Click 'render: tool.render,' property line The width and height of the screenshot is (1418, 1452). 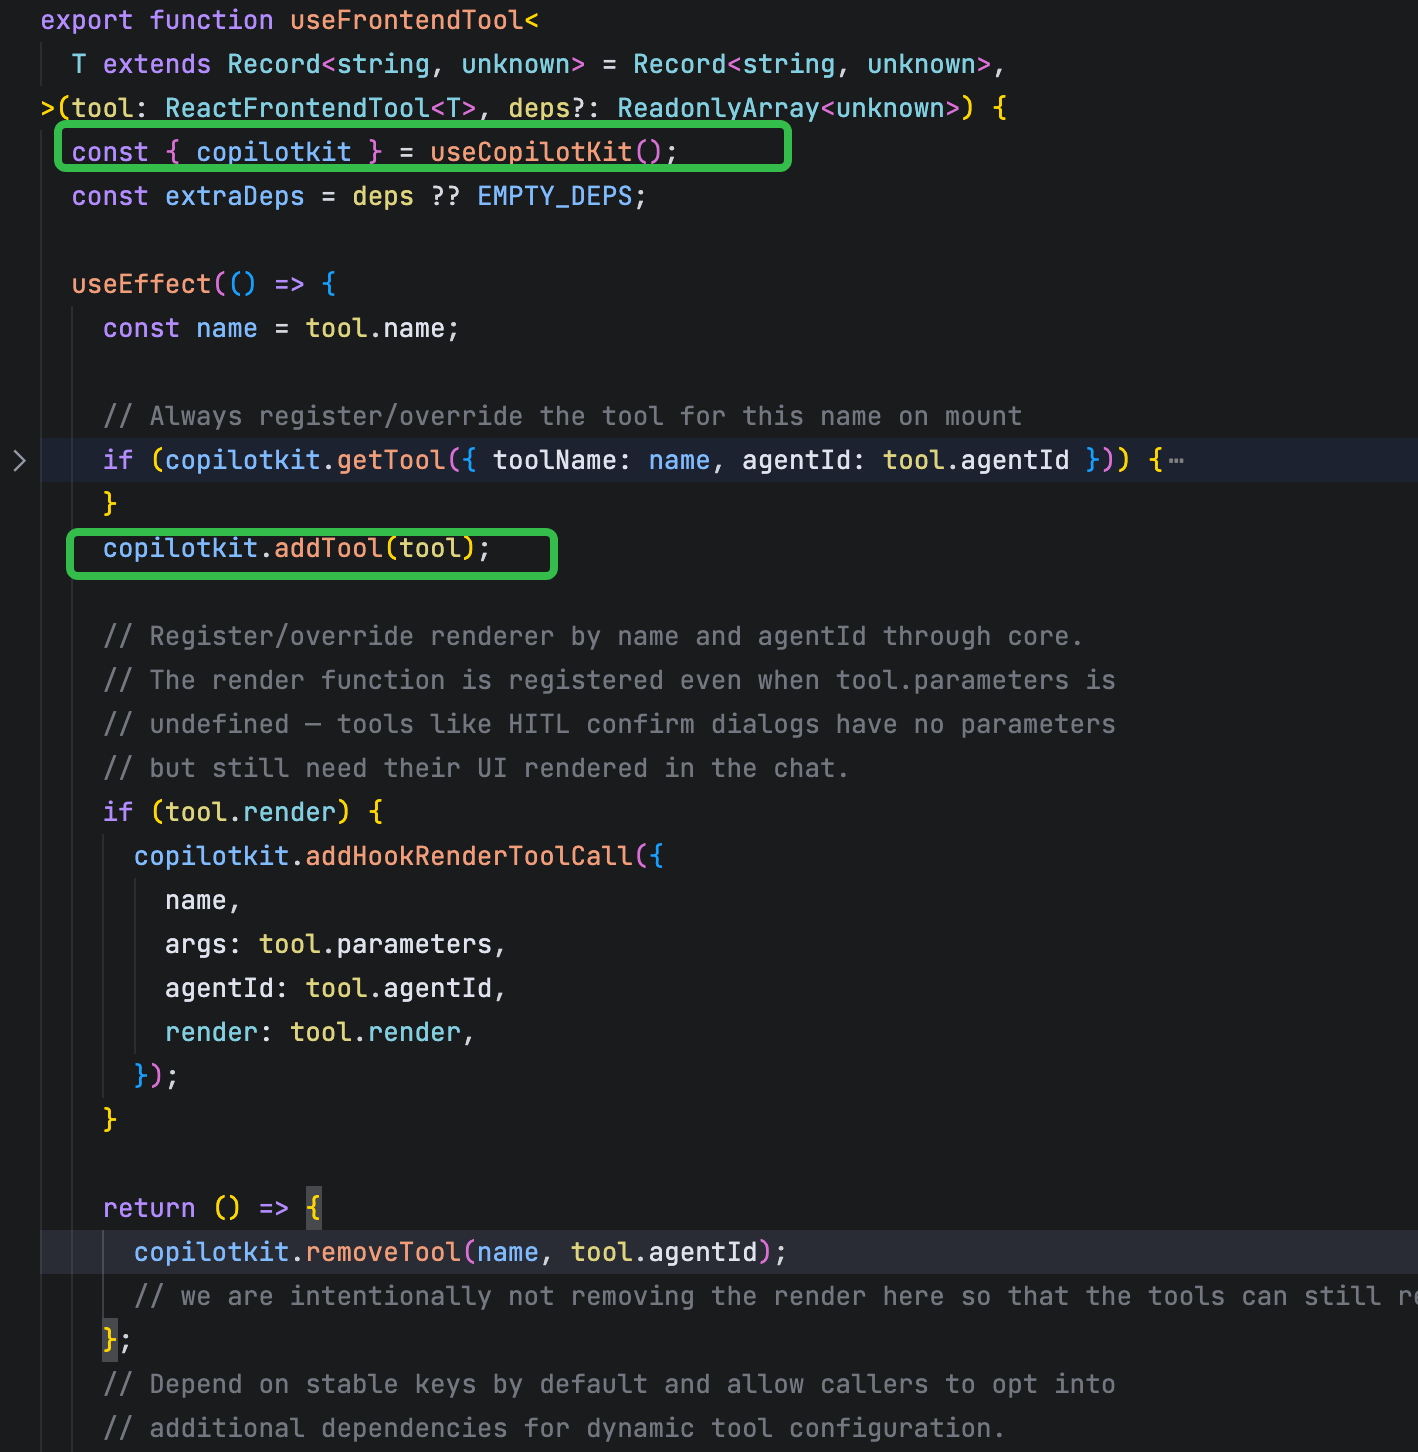(x=320, y=1032)
